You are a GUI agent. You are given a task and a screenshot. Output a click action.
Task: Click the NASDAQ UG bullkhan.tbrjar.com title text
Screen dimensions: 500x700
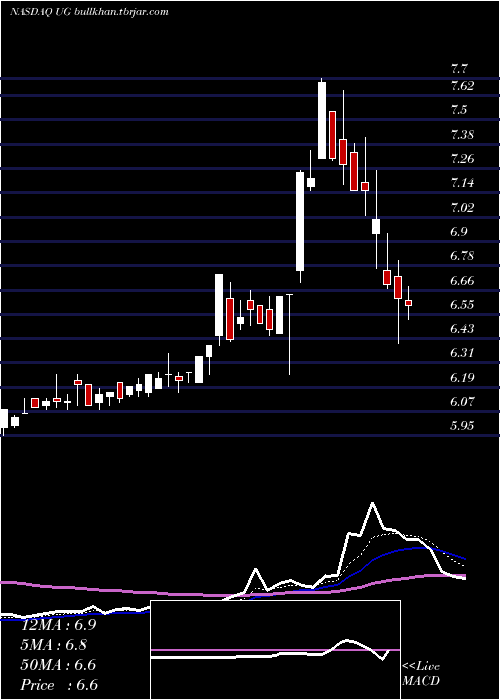tap(89, 12)
